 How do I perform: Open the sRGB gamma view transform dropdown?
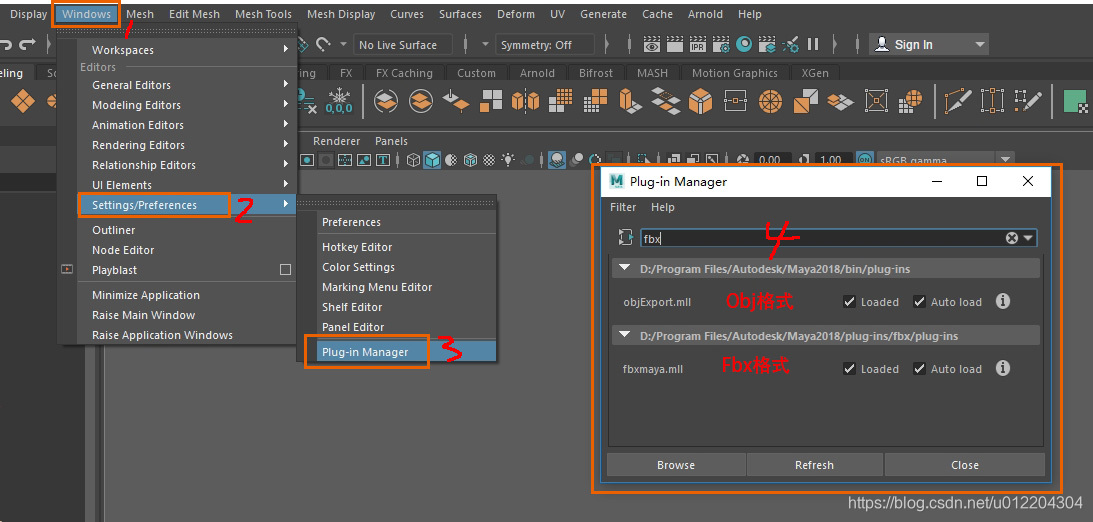945,160
